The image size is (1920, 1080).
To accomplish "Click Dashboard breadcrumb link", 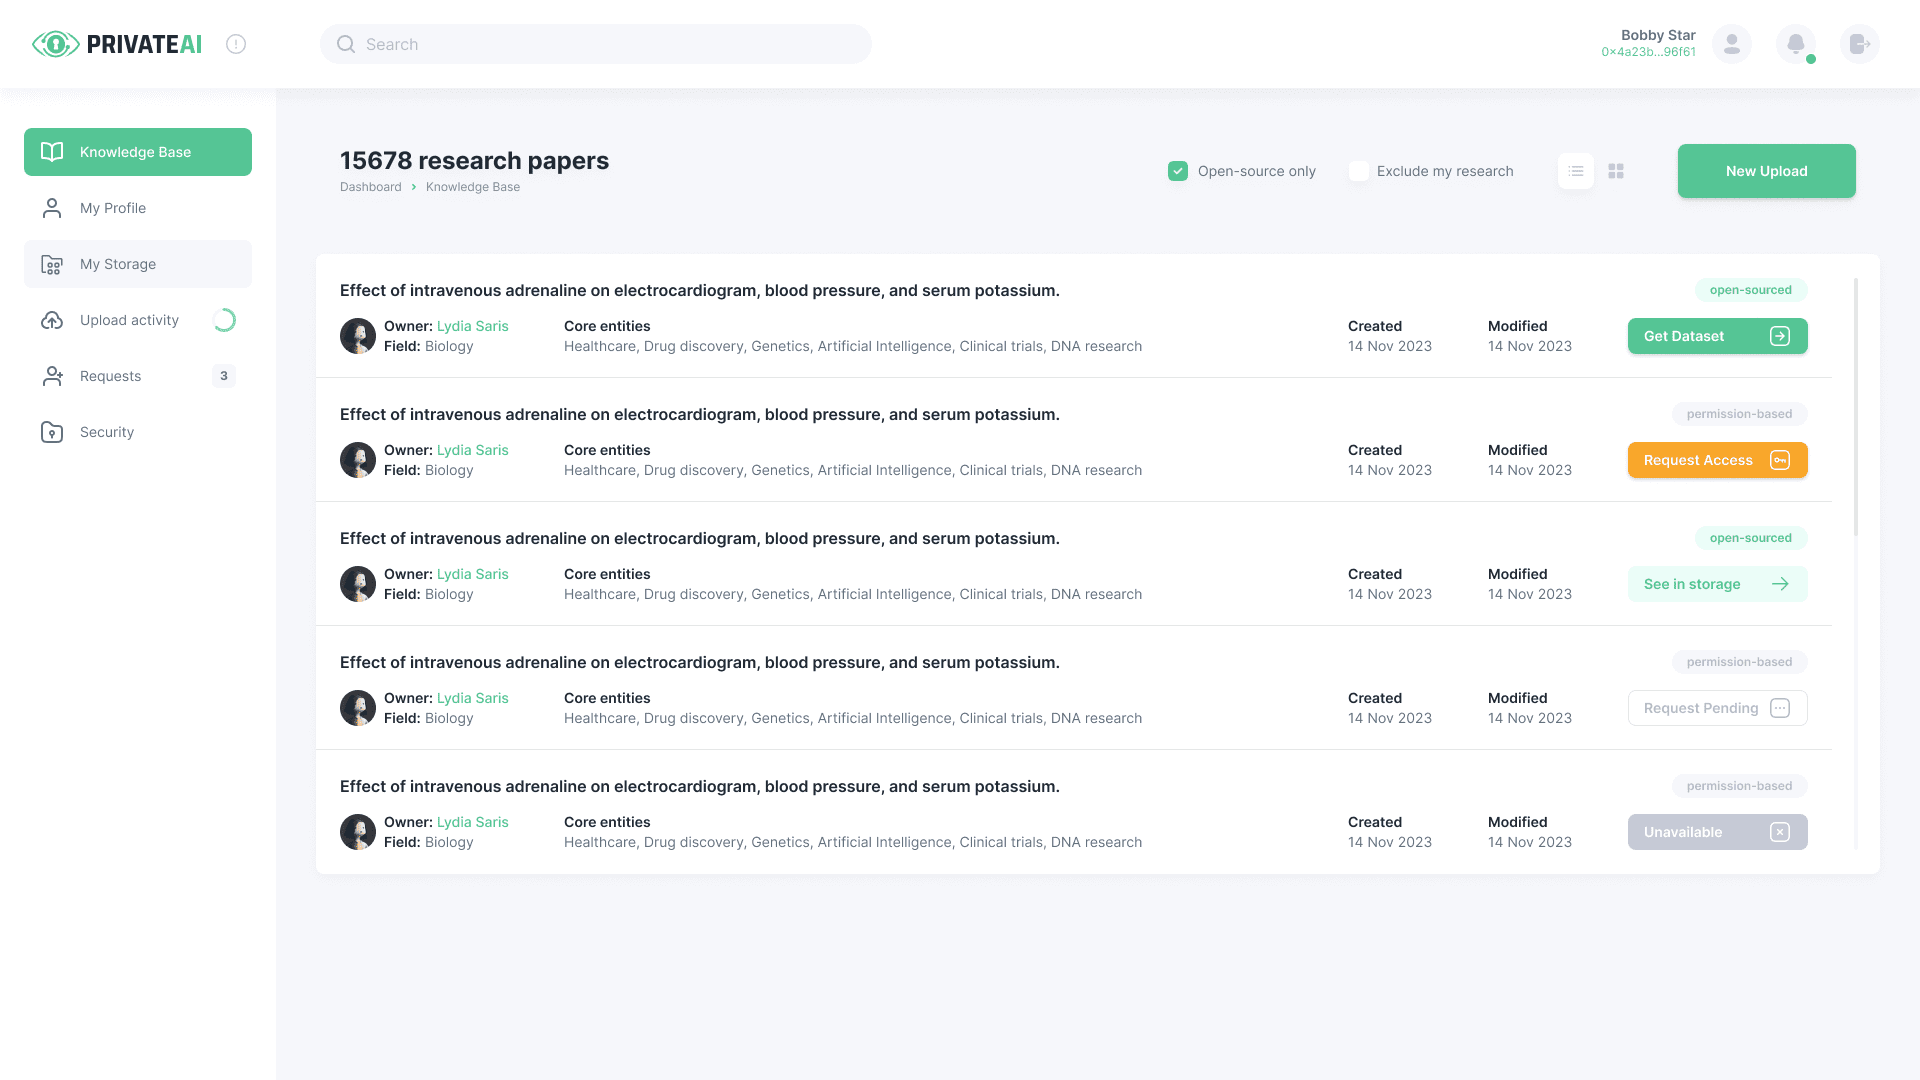I will [x=370, y=187].
